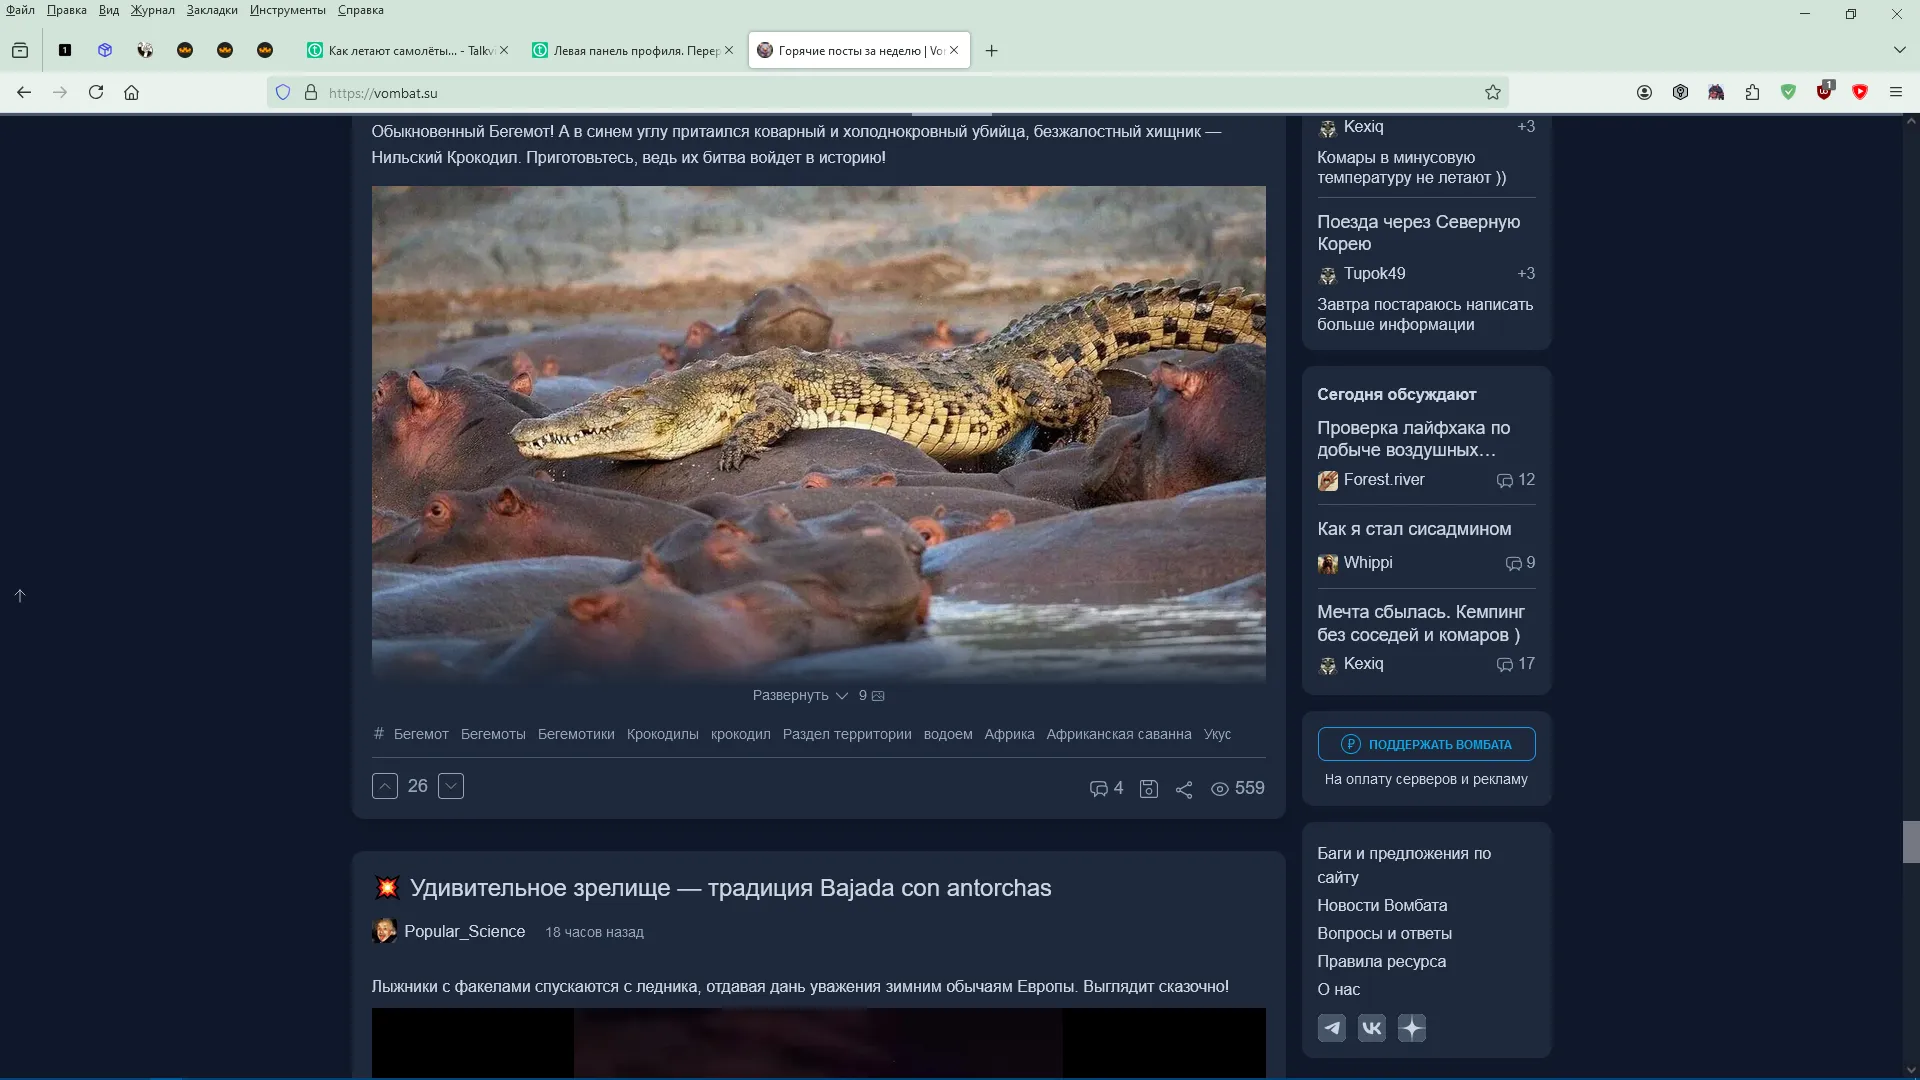Downvote the hippo and crocodile post
The width and height of the screenshot is (1920, 1080).
[x=451, y=786]
